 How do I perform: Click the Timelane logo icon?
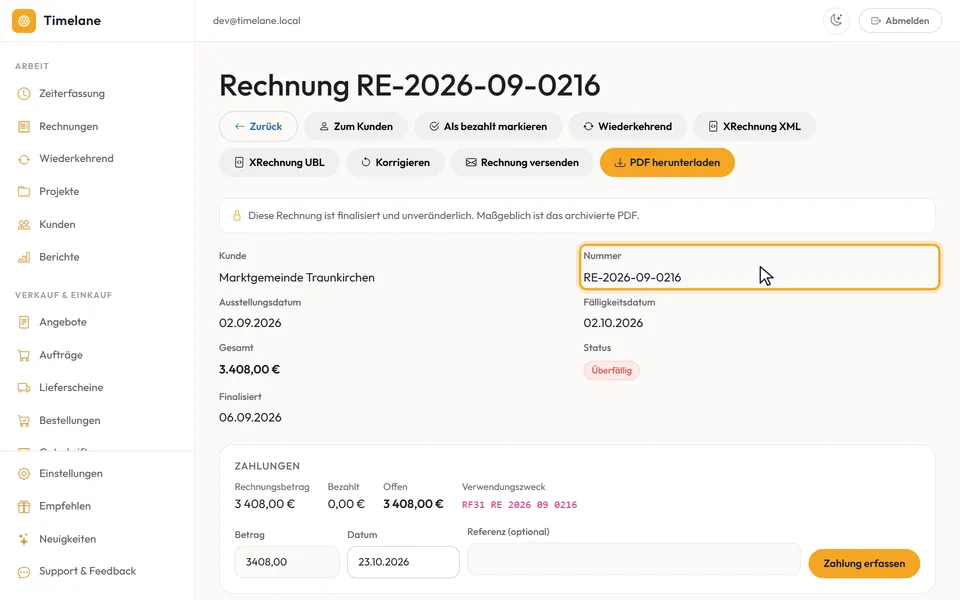tap(24, 21)
